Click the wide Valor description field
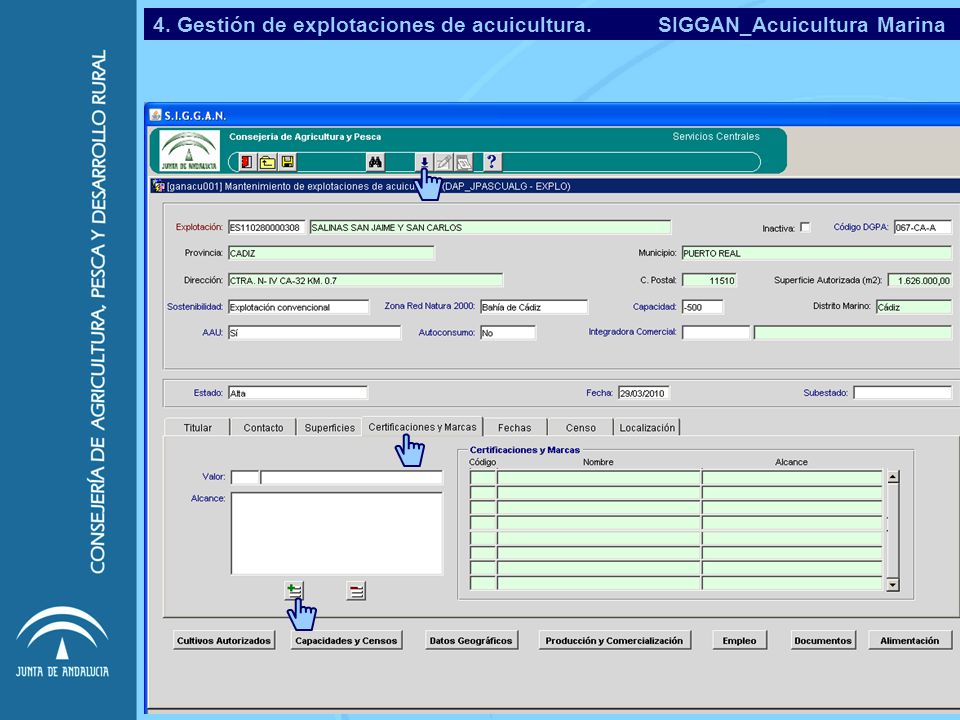 [351, 477]
